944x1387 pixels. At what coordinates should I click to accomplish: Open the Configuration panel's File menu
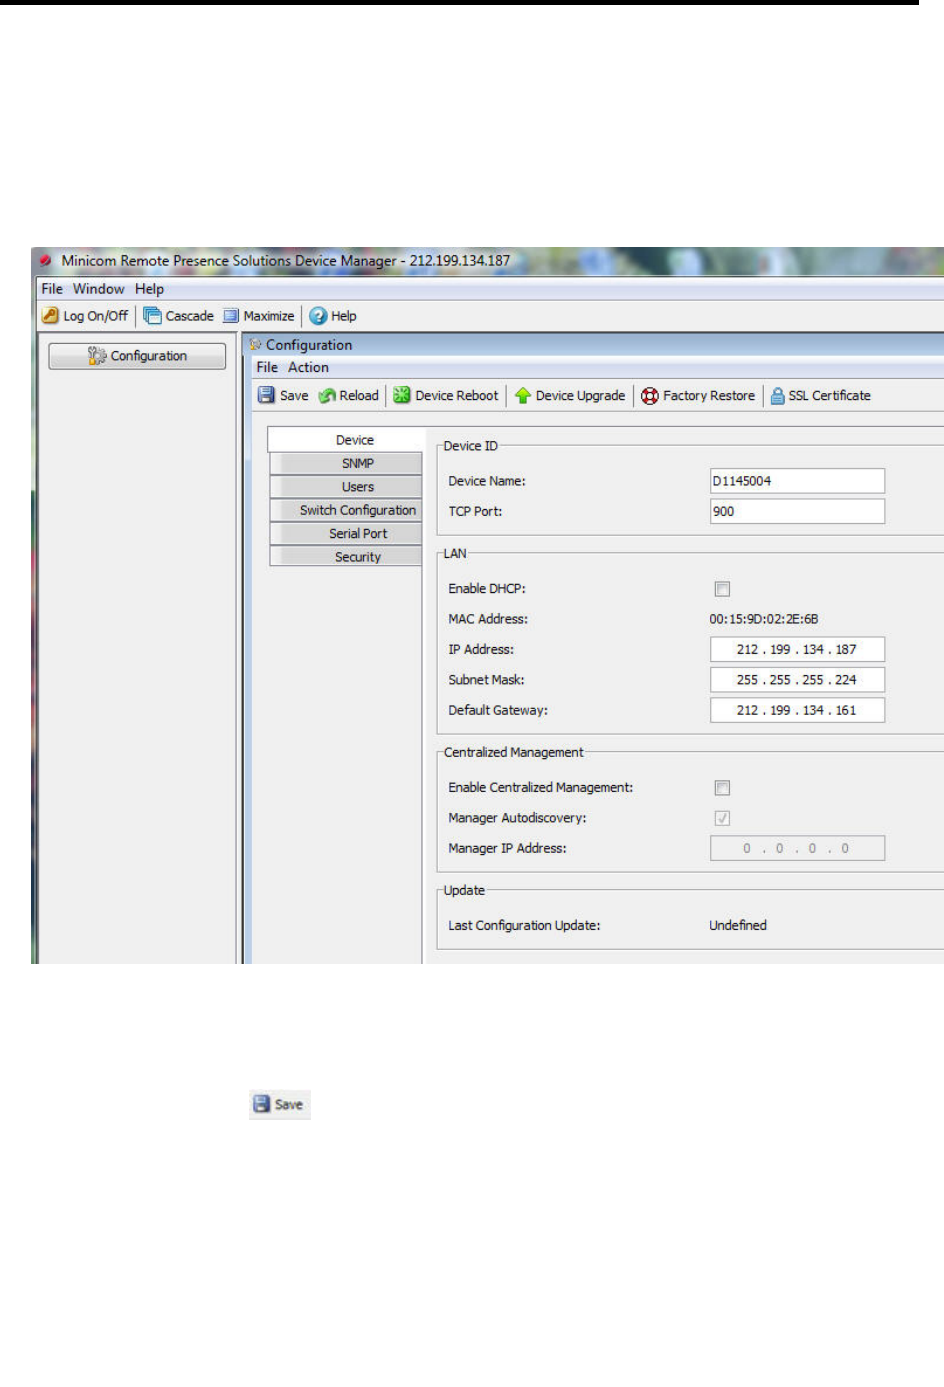[267, 367]
